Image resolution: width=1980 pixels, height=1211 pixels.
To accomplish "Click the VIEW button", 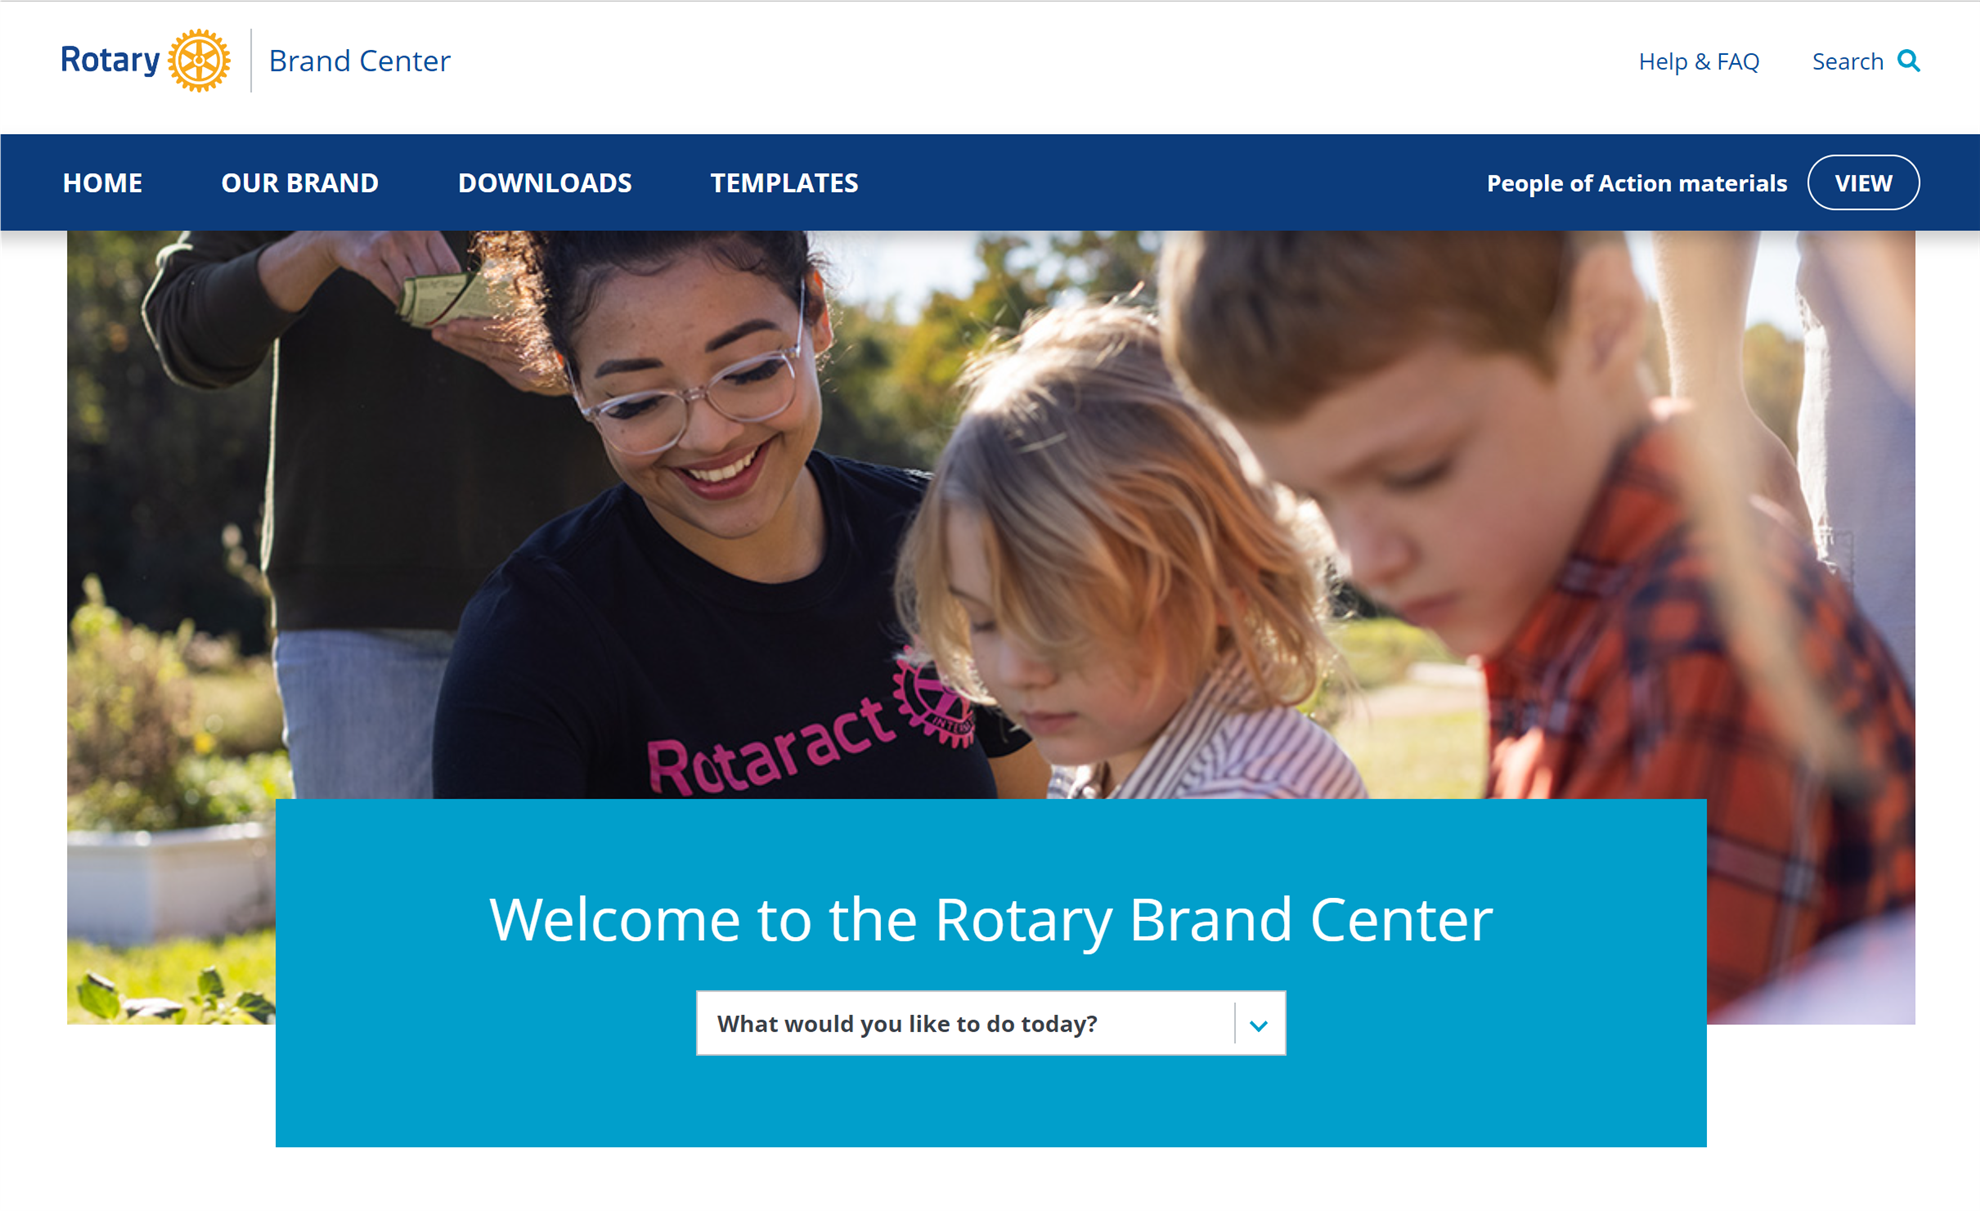I will point(1863,183).
